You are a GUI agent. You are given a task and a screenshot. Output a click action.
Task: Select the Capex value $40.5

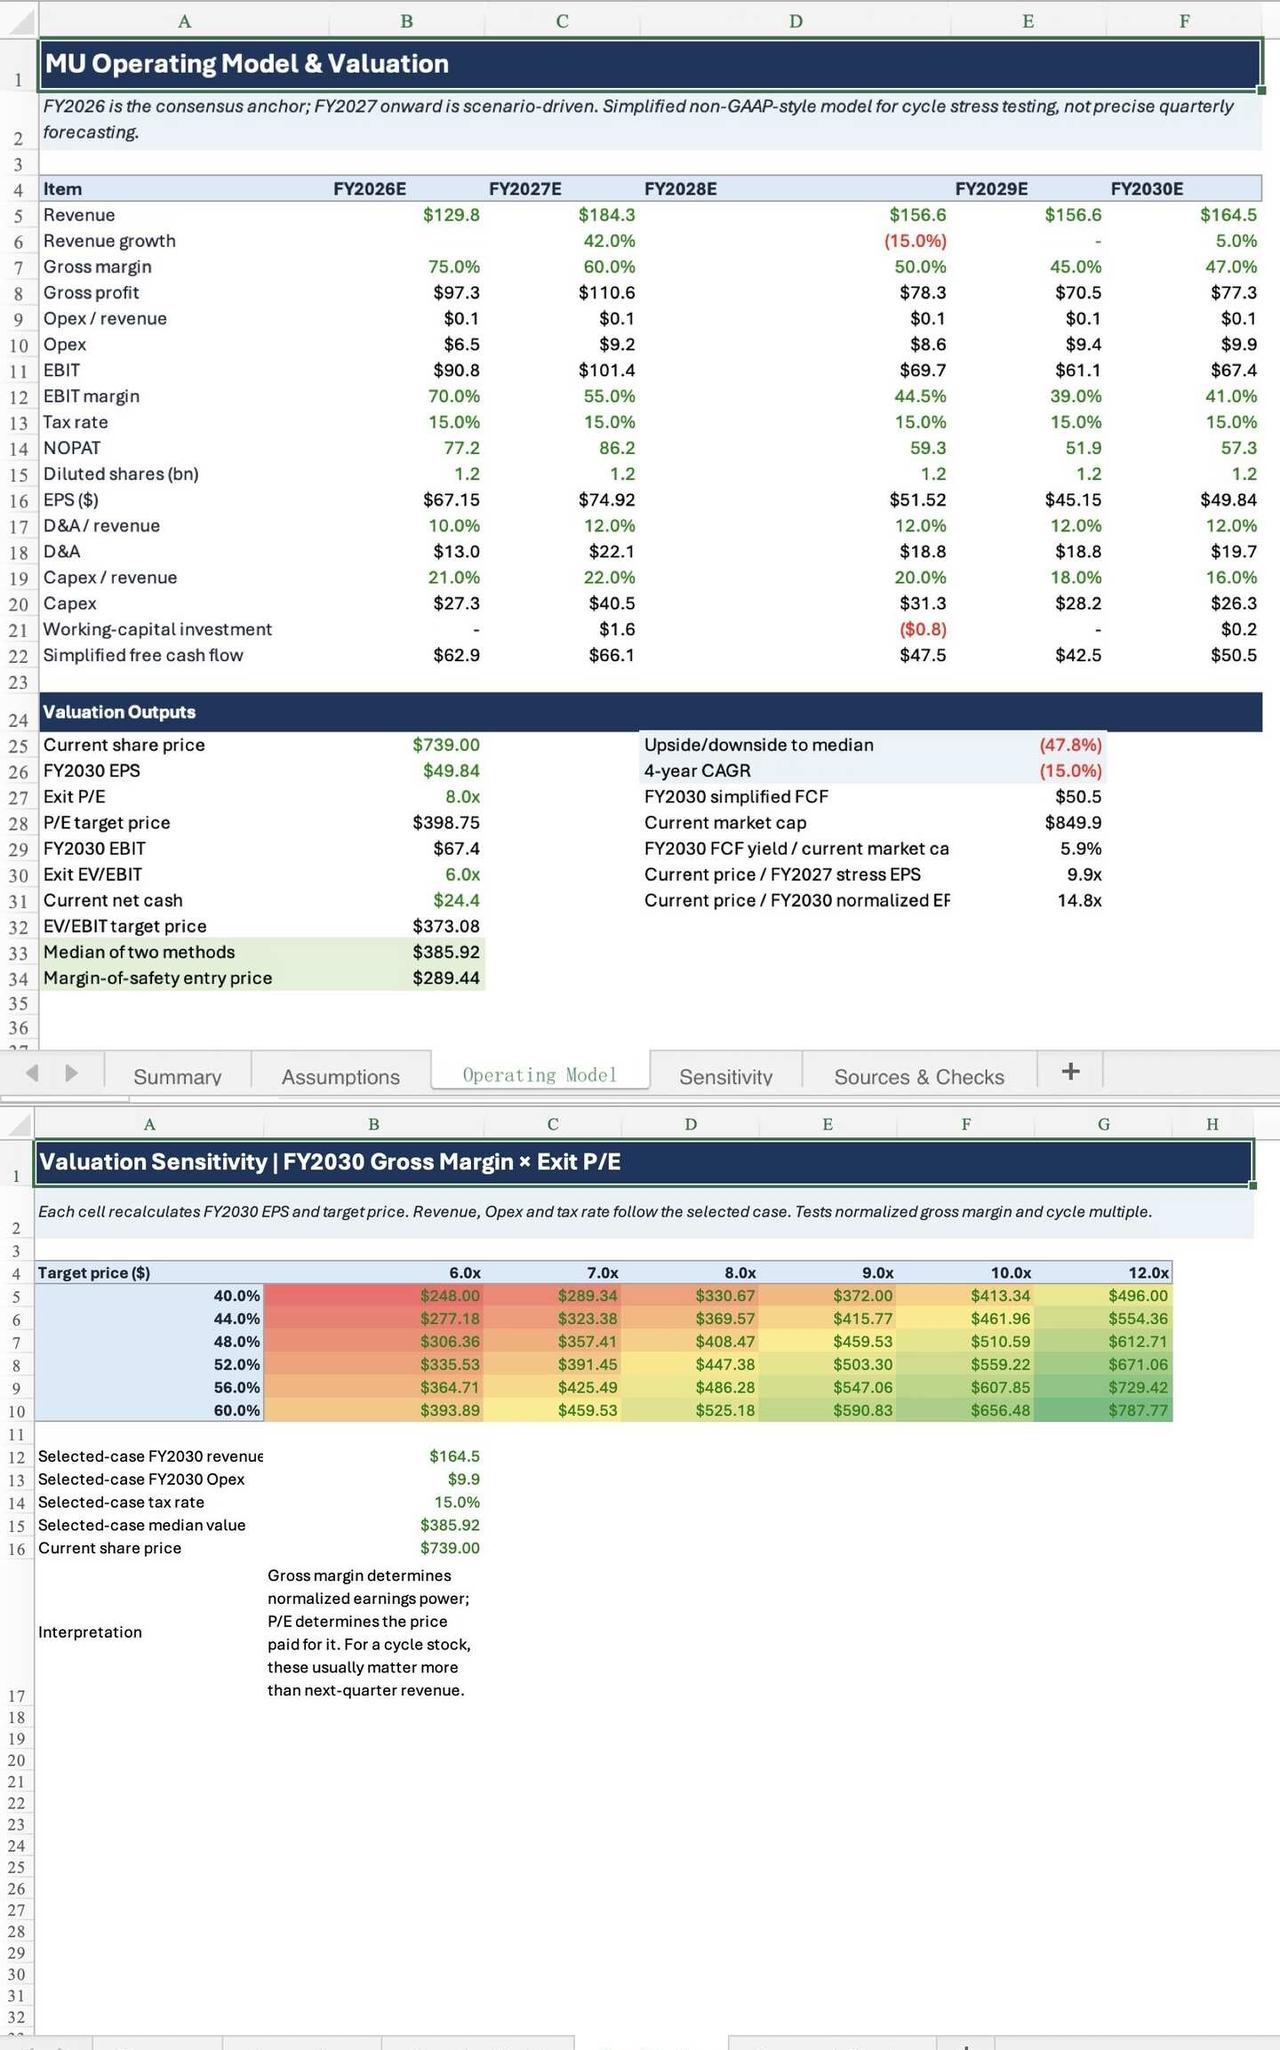click(611, 604)
